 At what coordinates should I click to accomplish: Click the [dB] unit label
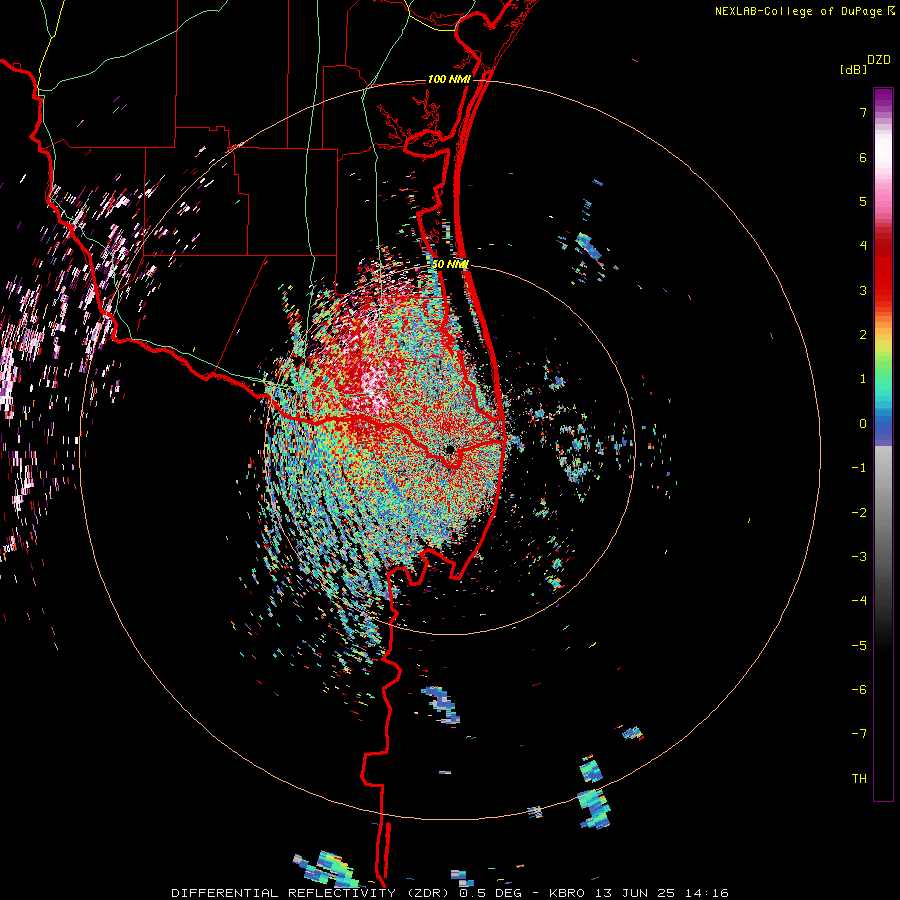tap(853, 70)
